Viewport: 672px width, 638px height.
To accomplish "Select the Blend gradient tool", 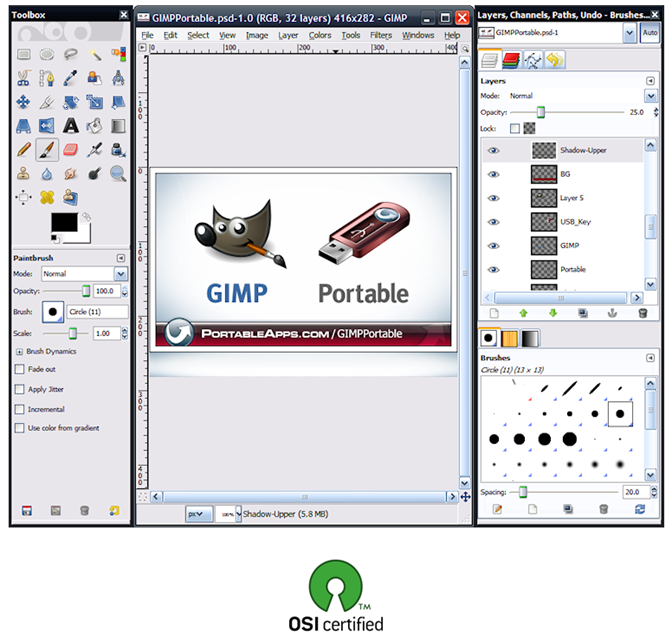I will click(118, 126).
